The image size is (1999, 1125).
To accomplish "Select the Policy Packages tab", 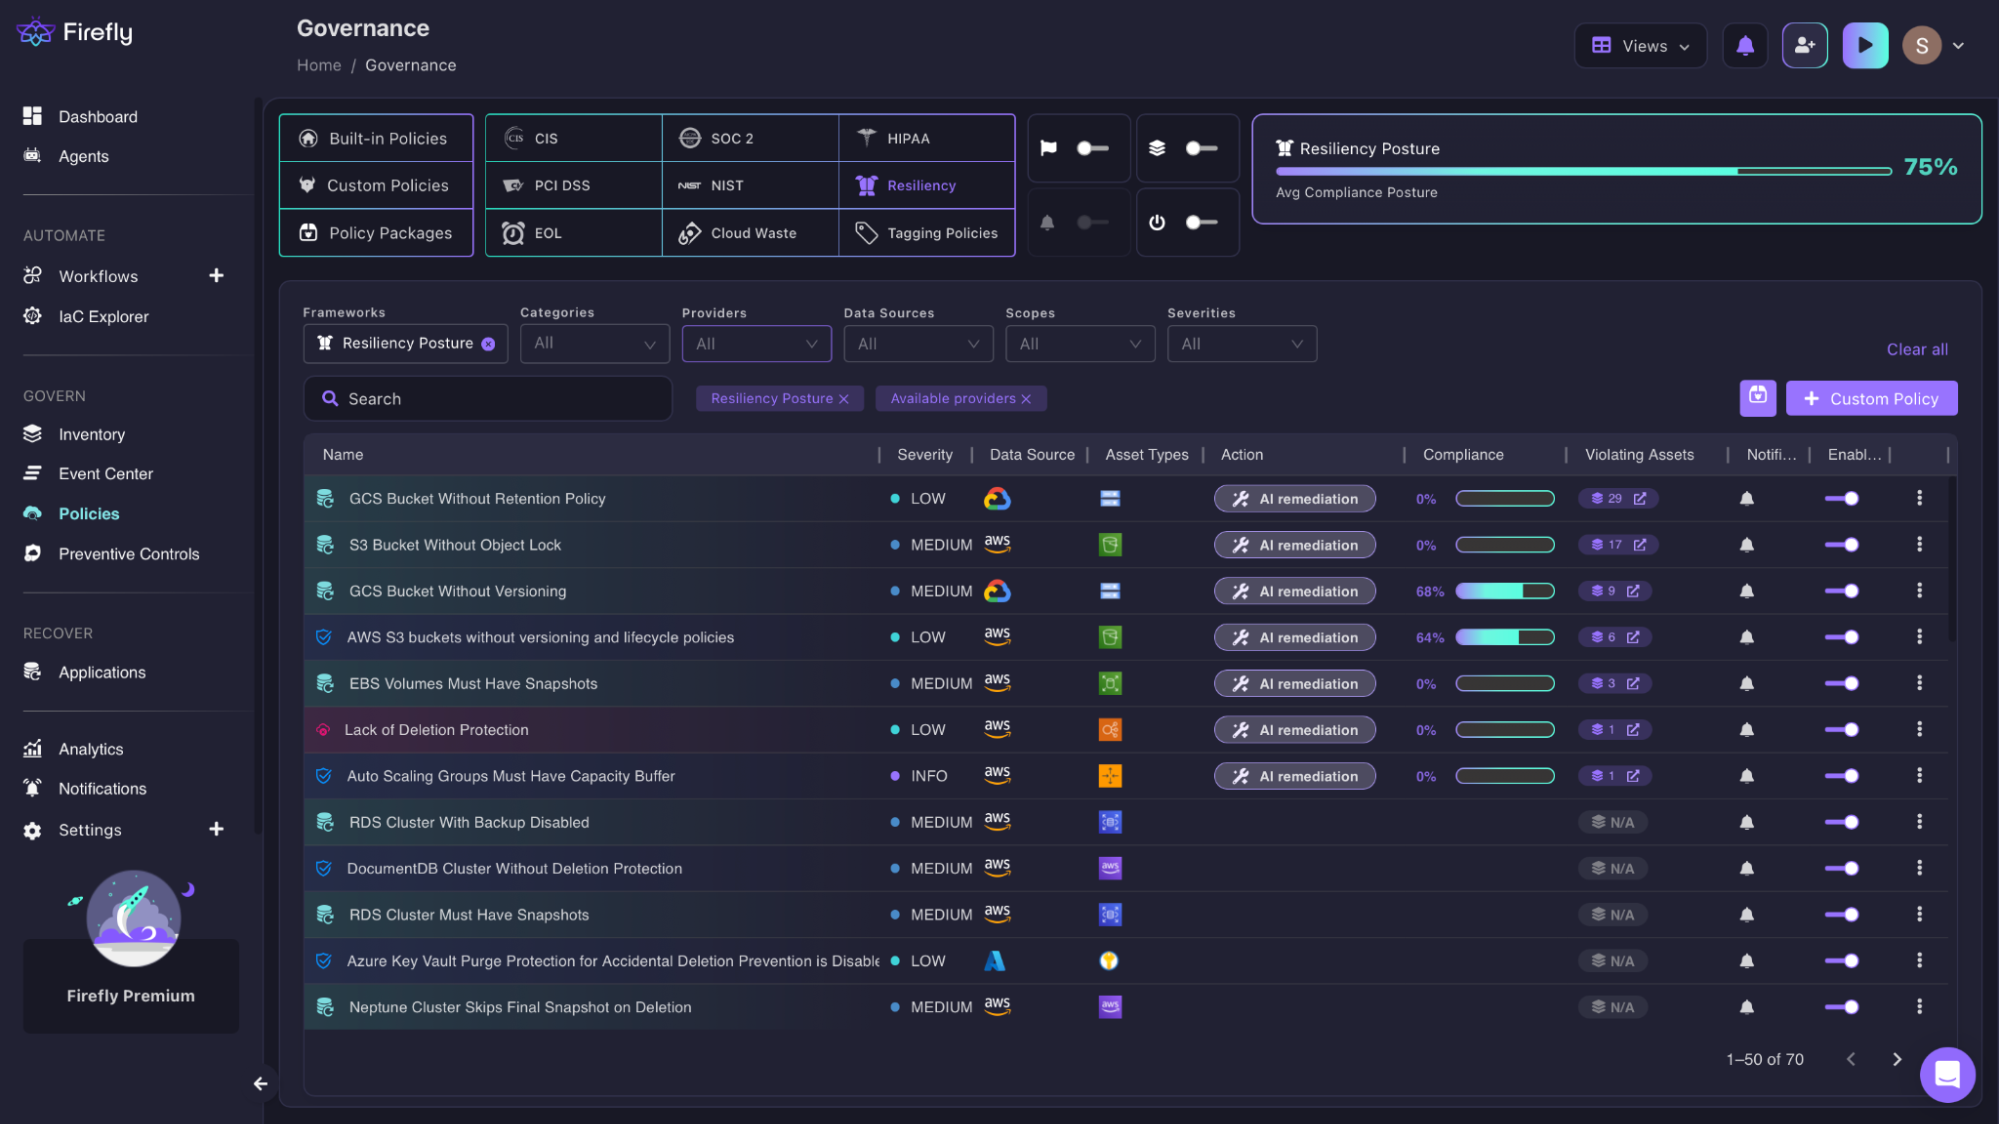I will click(376, 233).
